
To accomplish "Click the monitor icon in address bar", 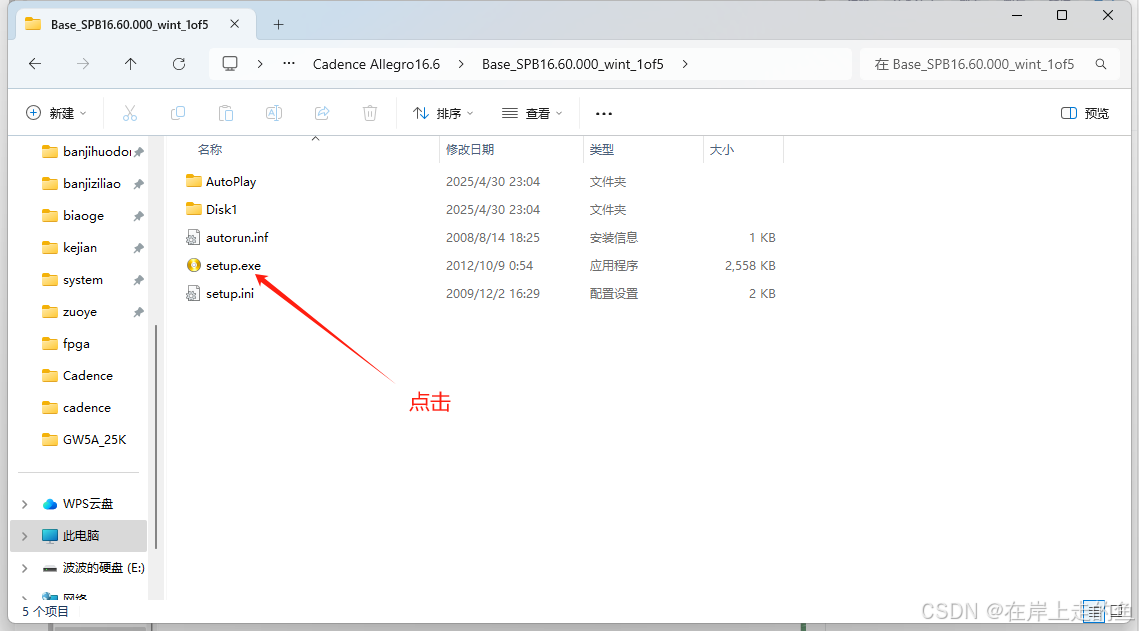I will click(230, 64).
